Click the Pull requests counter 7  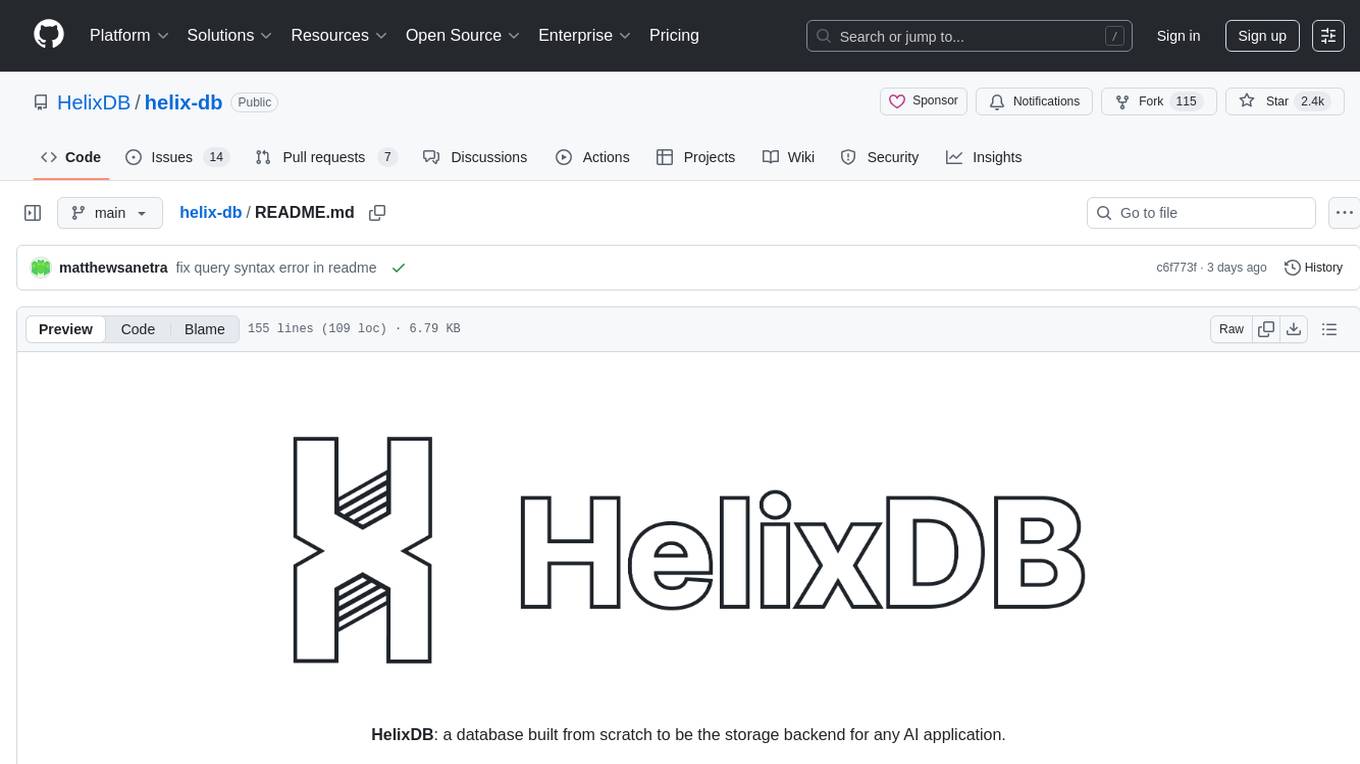388,157
